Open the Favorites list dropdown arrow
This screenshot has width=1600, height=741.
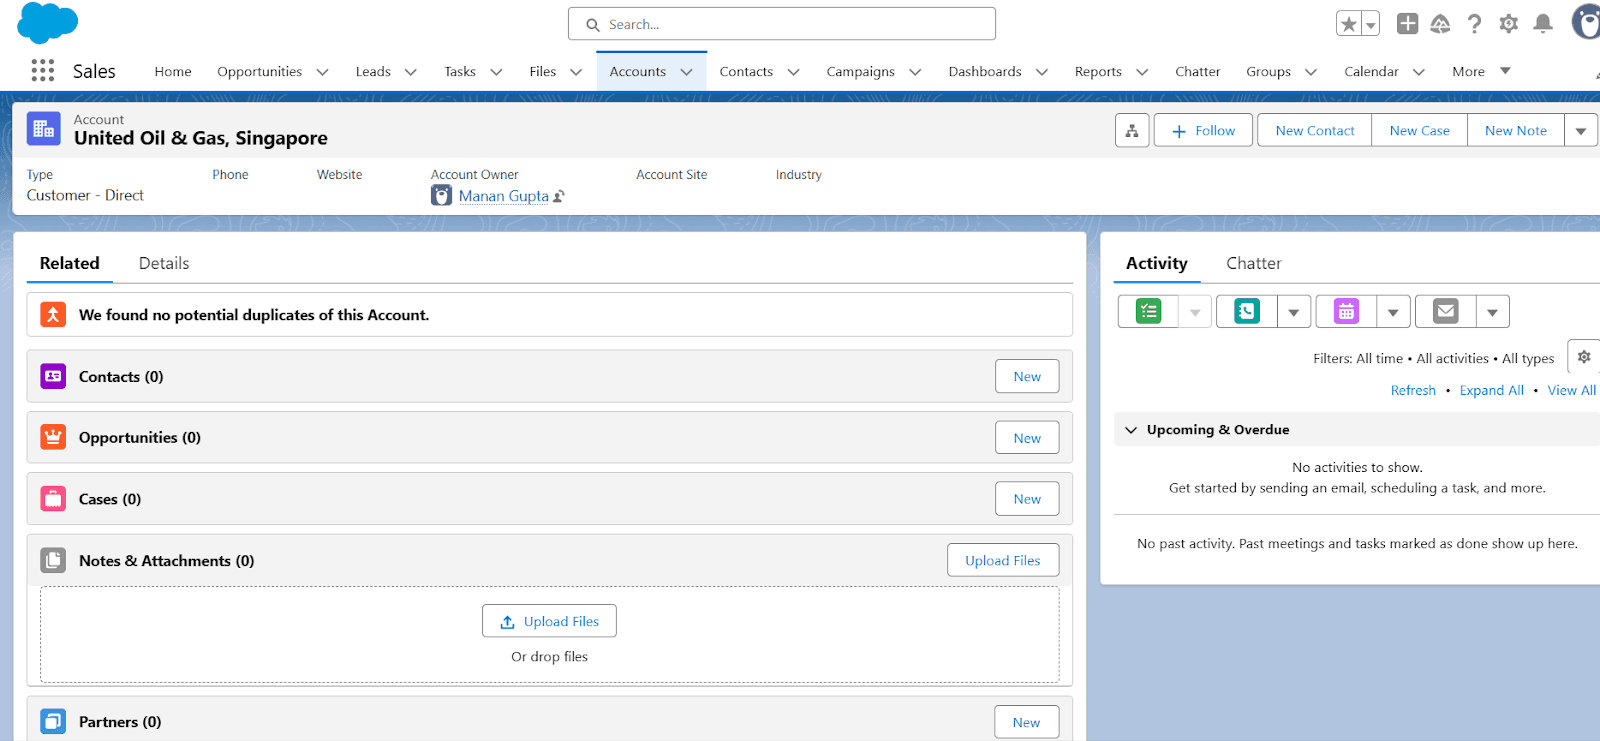[1371, 24]
